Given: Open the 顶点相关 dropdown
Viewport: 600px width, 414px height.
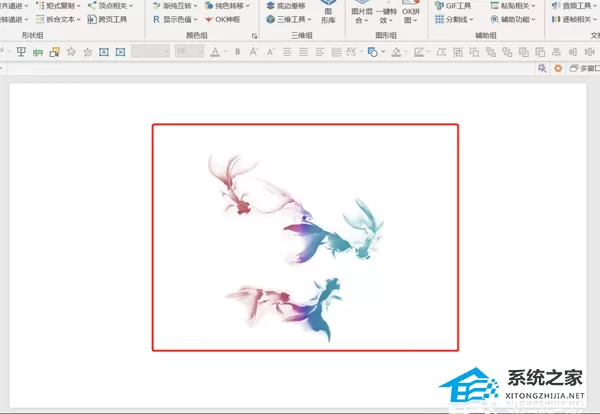Looking at the screenshot, I should pos(110,6).
